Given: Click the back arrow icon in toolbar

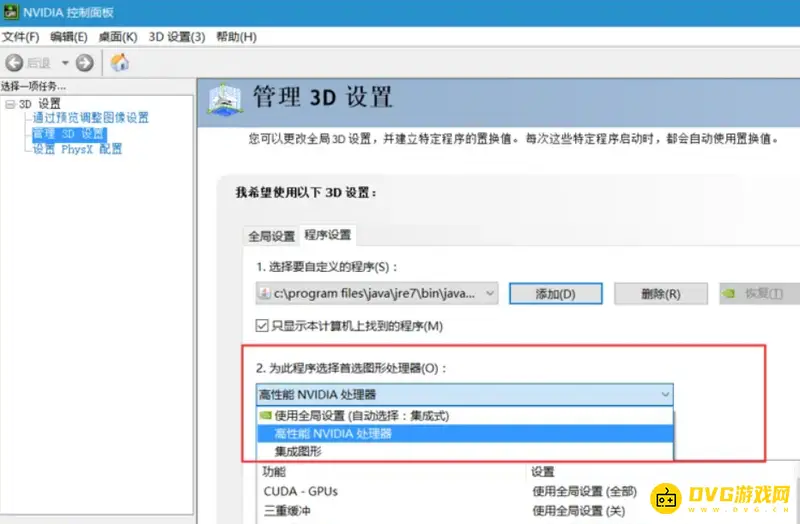Looking at the screenshot, I should (14, 62).
